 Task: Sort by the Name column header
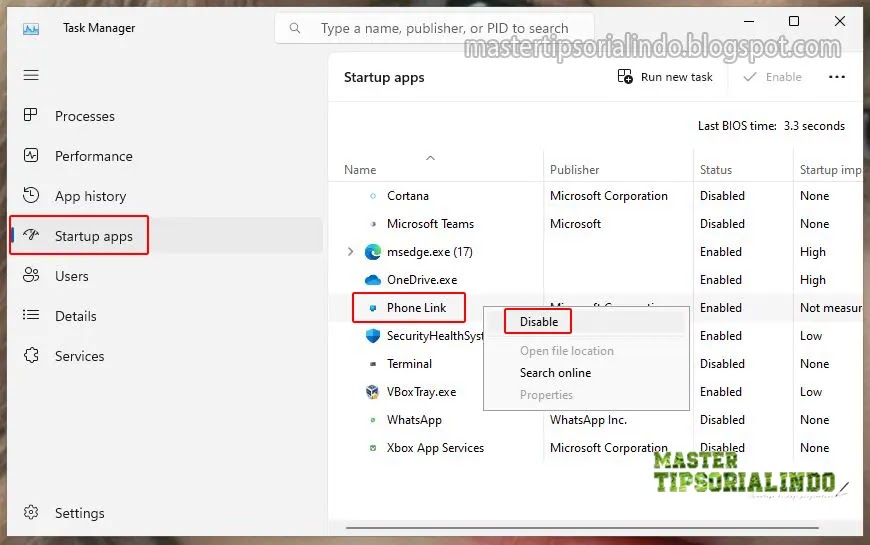click(360, 170)
